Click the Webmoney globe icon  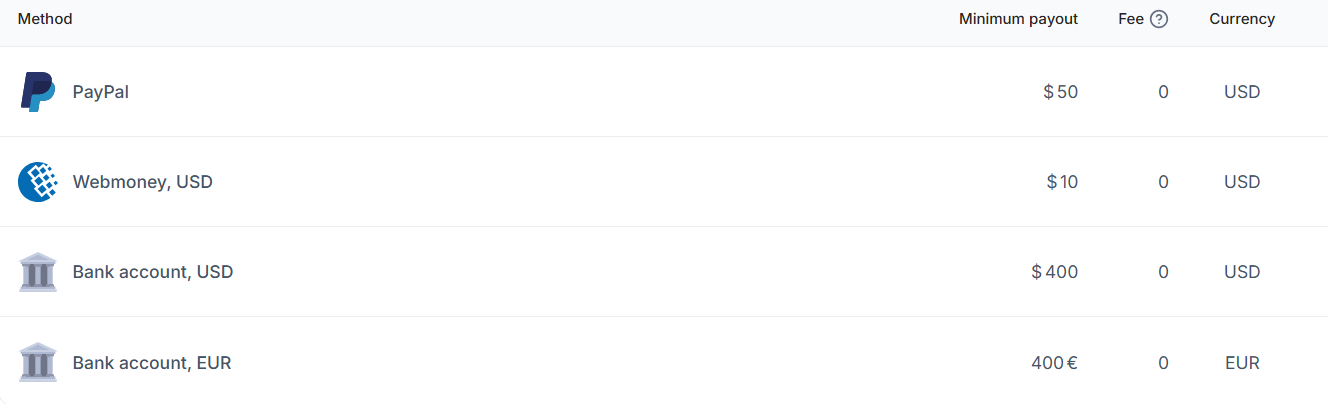click(38, 182)
